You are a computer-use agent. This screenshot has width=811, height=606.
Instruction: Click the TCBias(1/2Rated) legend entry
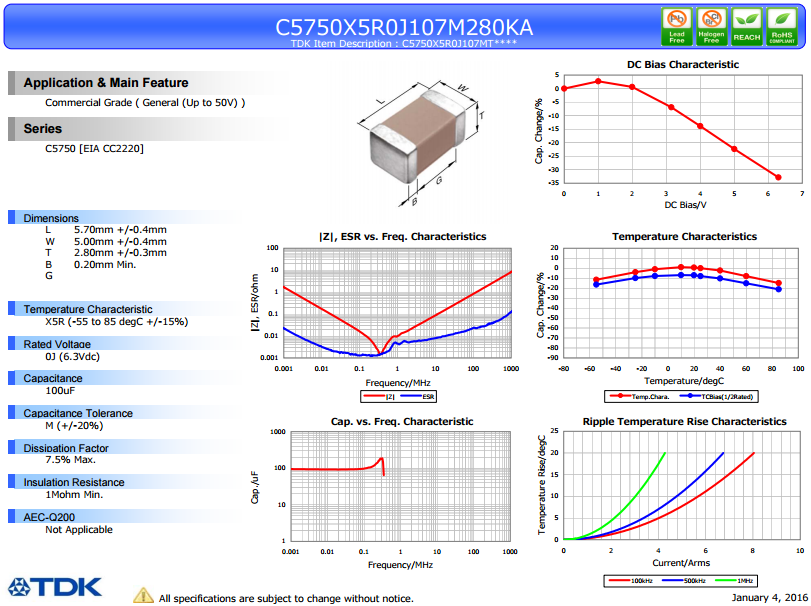[716, 397]
